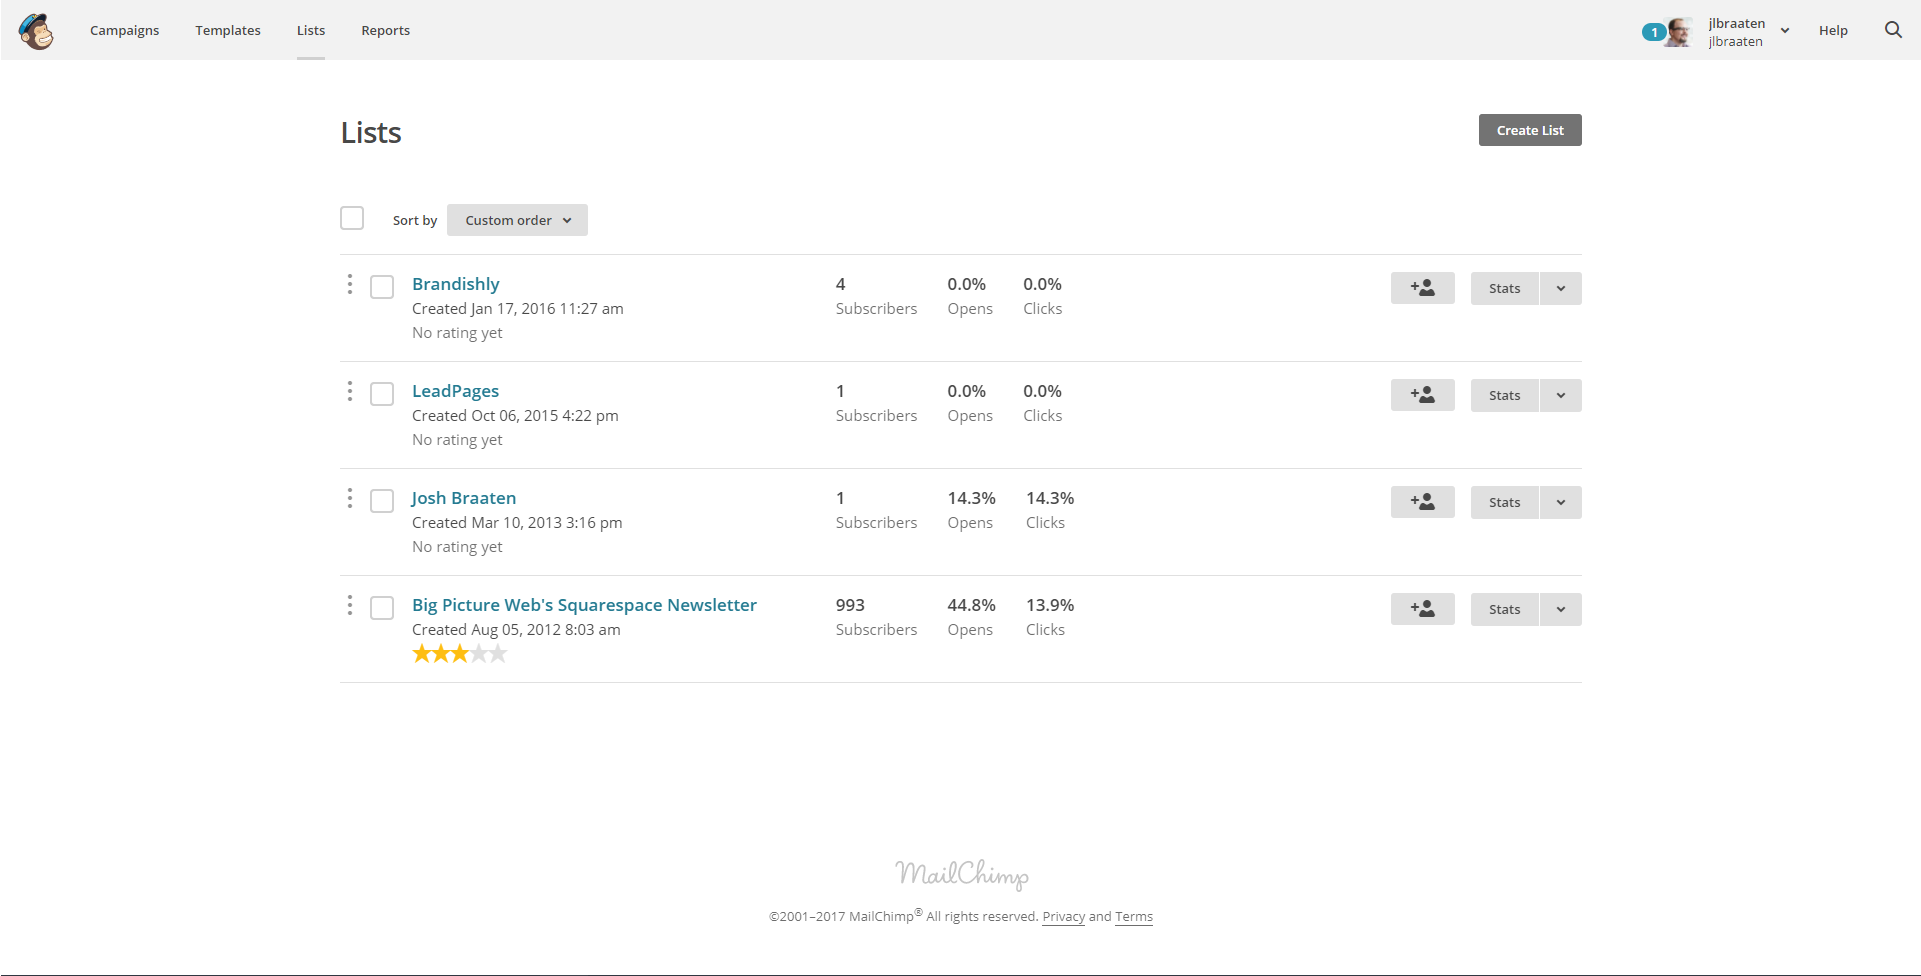Screen dimensions: 1921x976
Task: Check the Josh Braaten list checkbox
Action: [x=382, y=501]
